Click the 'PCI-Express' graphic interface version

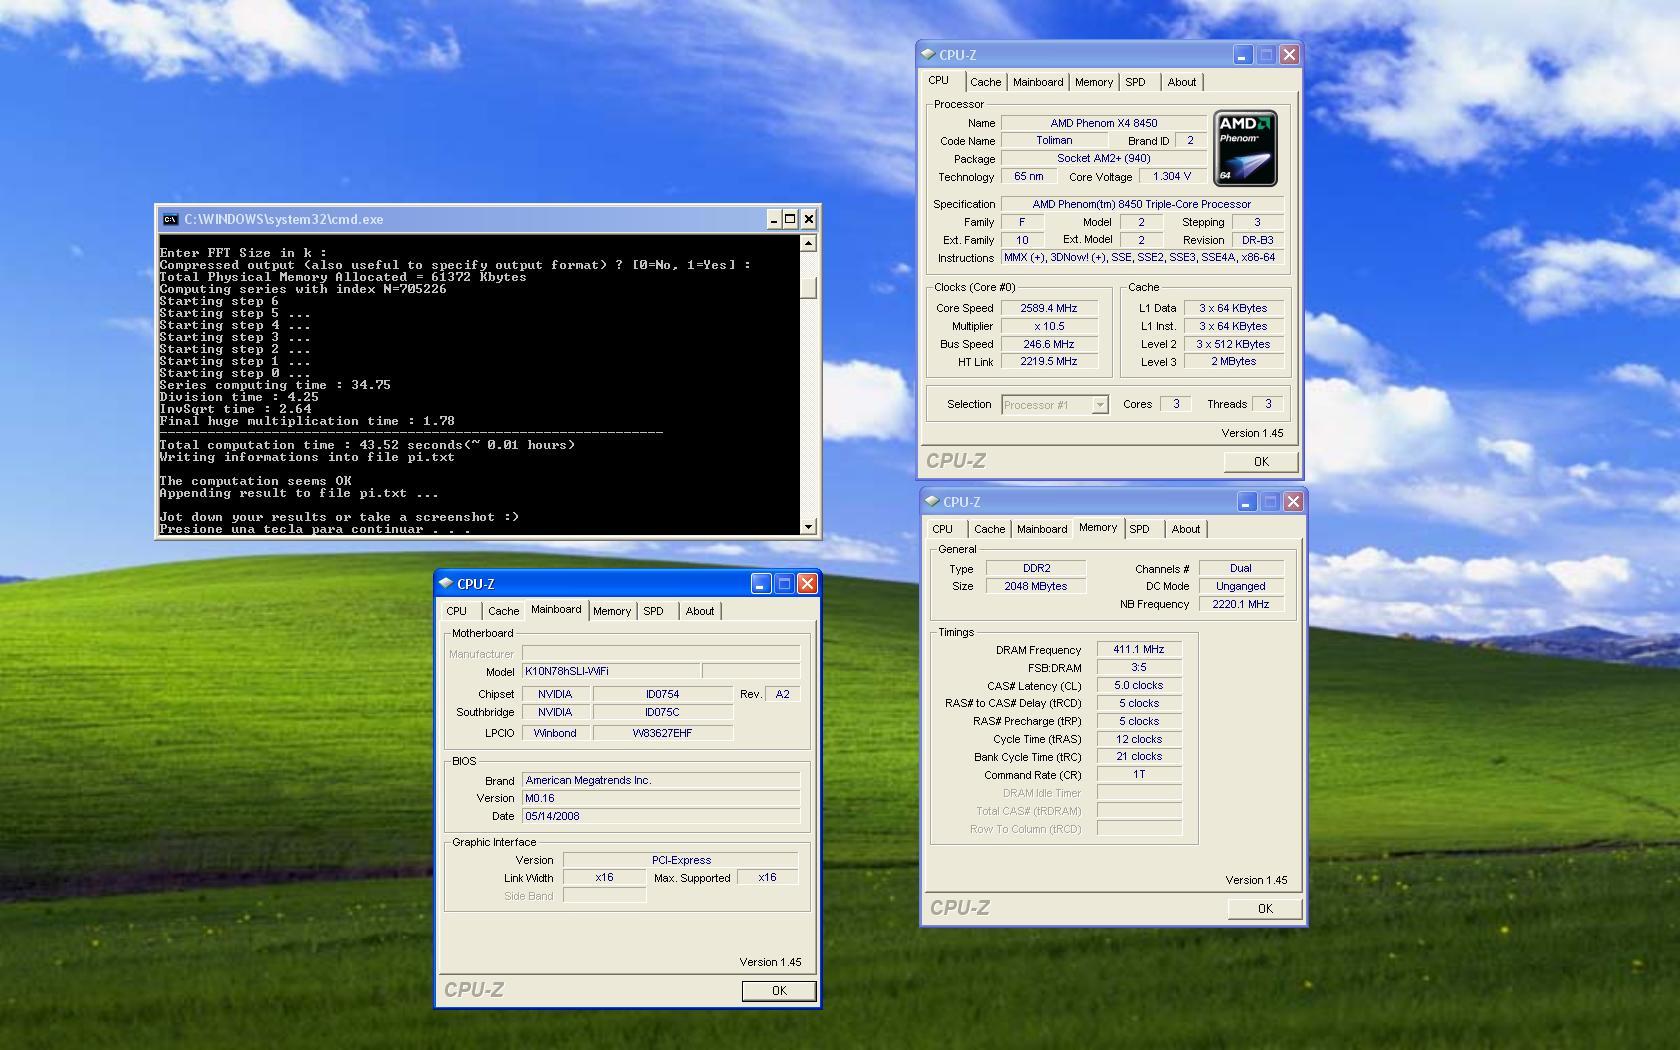point(681,860)
